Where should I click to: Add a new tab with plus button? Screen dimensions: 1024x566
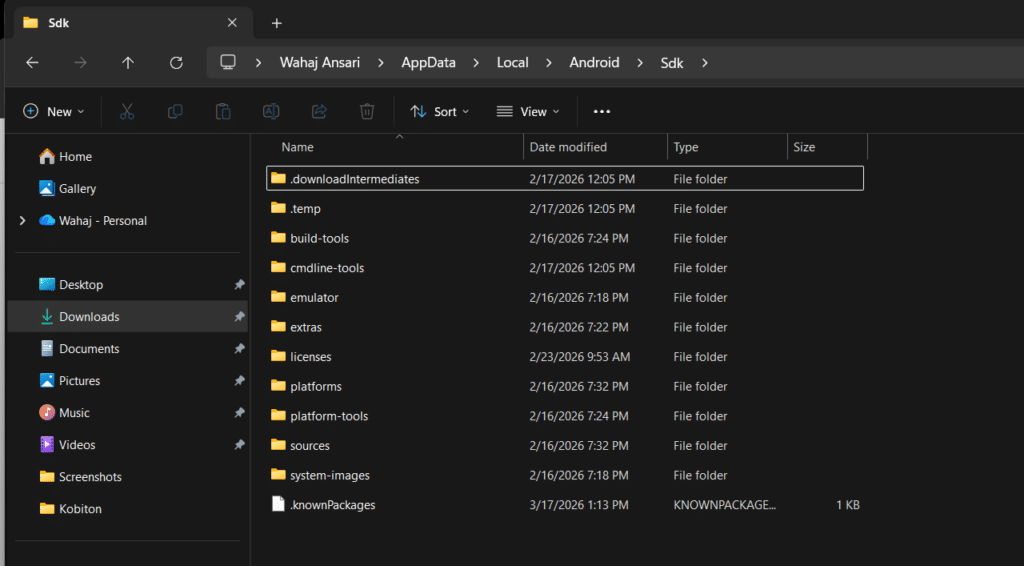point(277,23)
